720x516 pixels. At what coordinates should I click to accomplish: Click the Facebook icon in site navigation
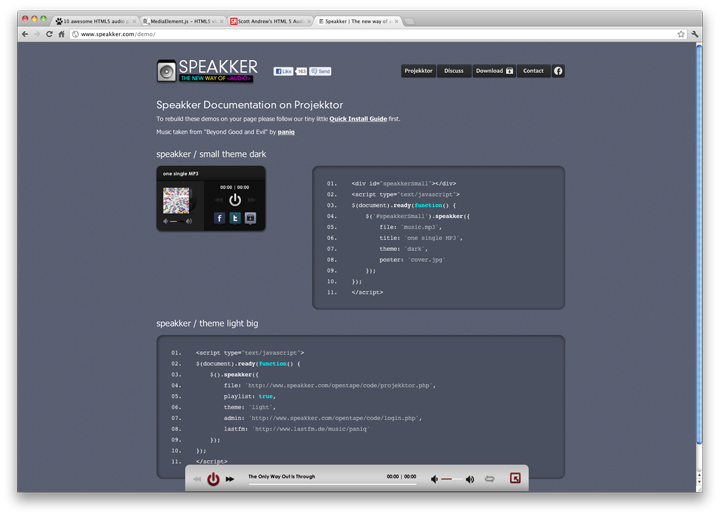pyautogui.click(x=558, y=71)
